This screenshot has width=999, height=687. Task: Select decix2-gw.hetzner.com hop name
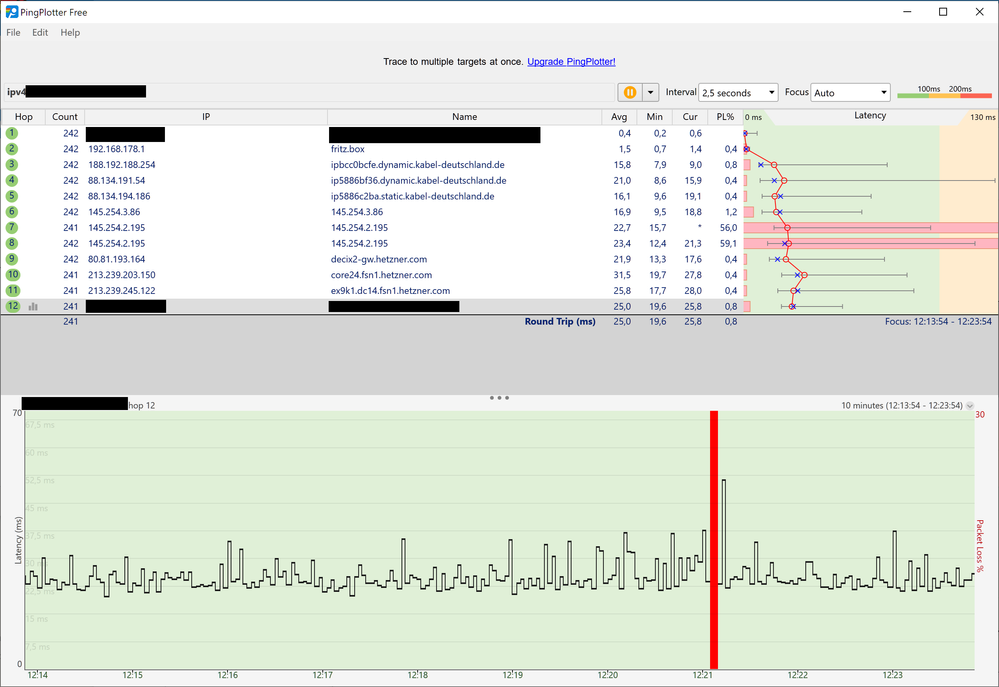[379, 259]
